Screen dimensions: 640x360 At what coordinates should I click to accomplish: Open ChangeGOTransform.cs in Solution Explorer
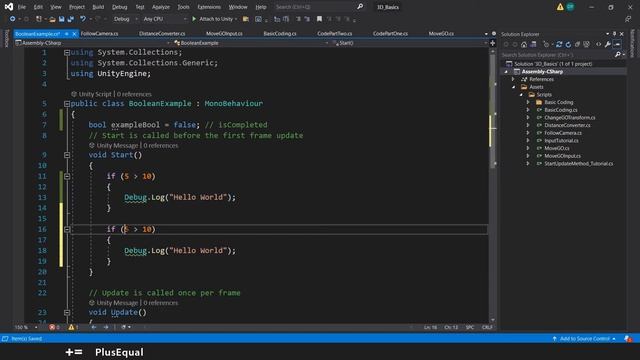[x=570, y=118]
